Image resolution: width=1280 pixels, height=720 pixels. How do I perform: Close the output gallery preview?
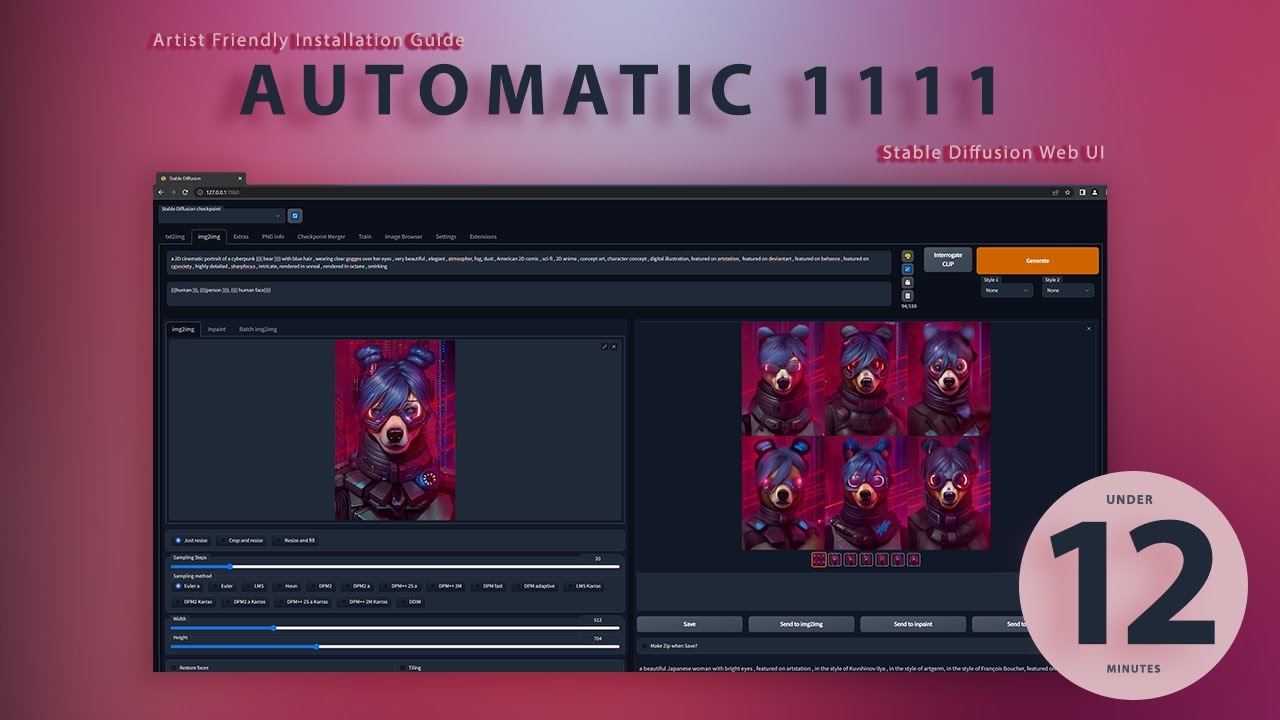(x=1089, y=328)
